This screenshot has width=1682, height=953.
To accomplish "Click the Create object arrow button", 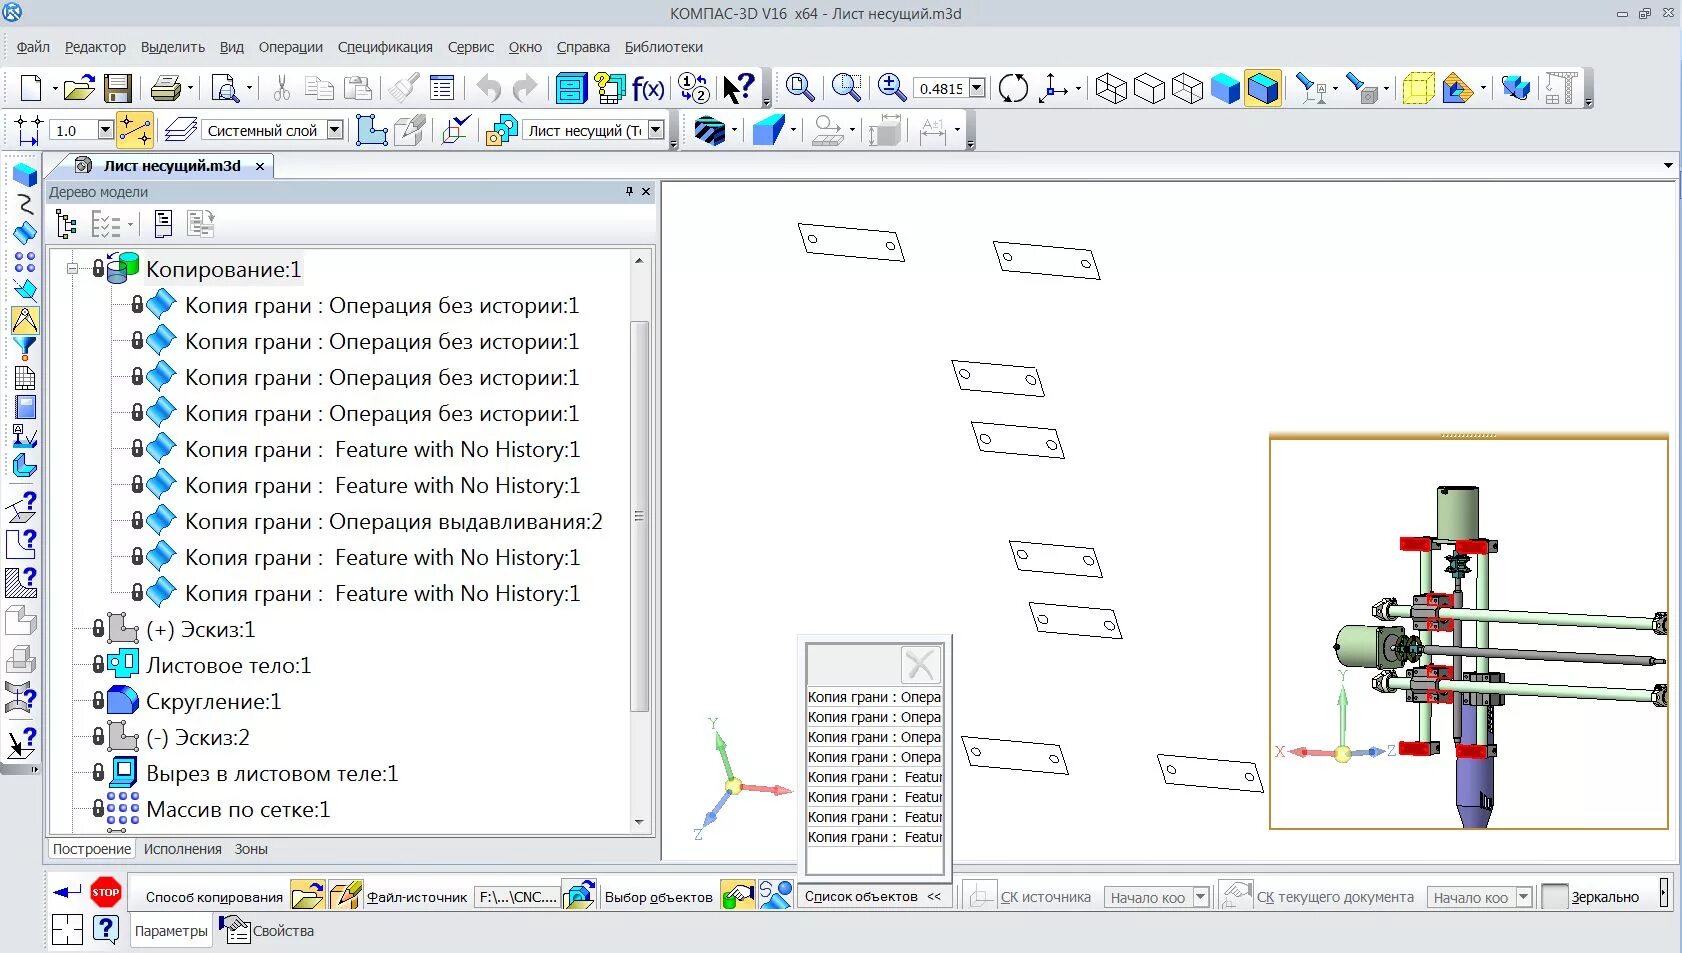I will (67, 892).
